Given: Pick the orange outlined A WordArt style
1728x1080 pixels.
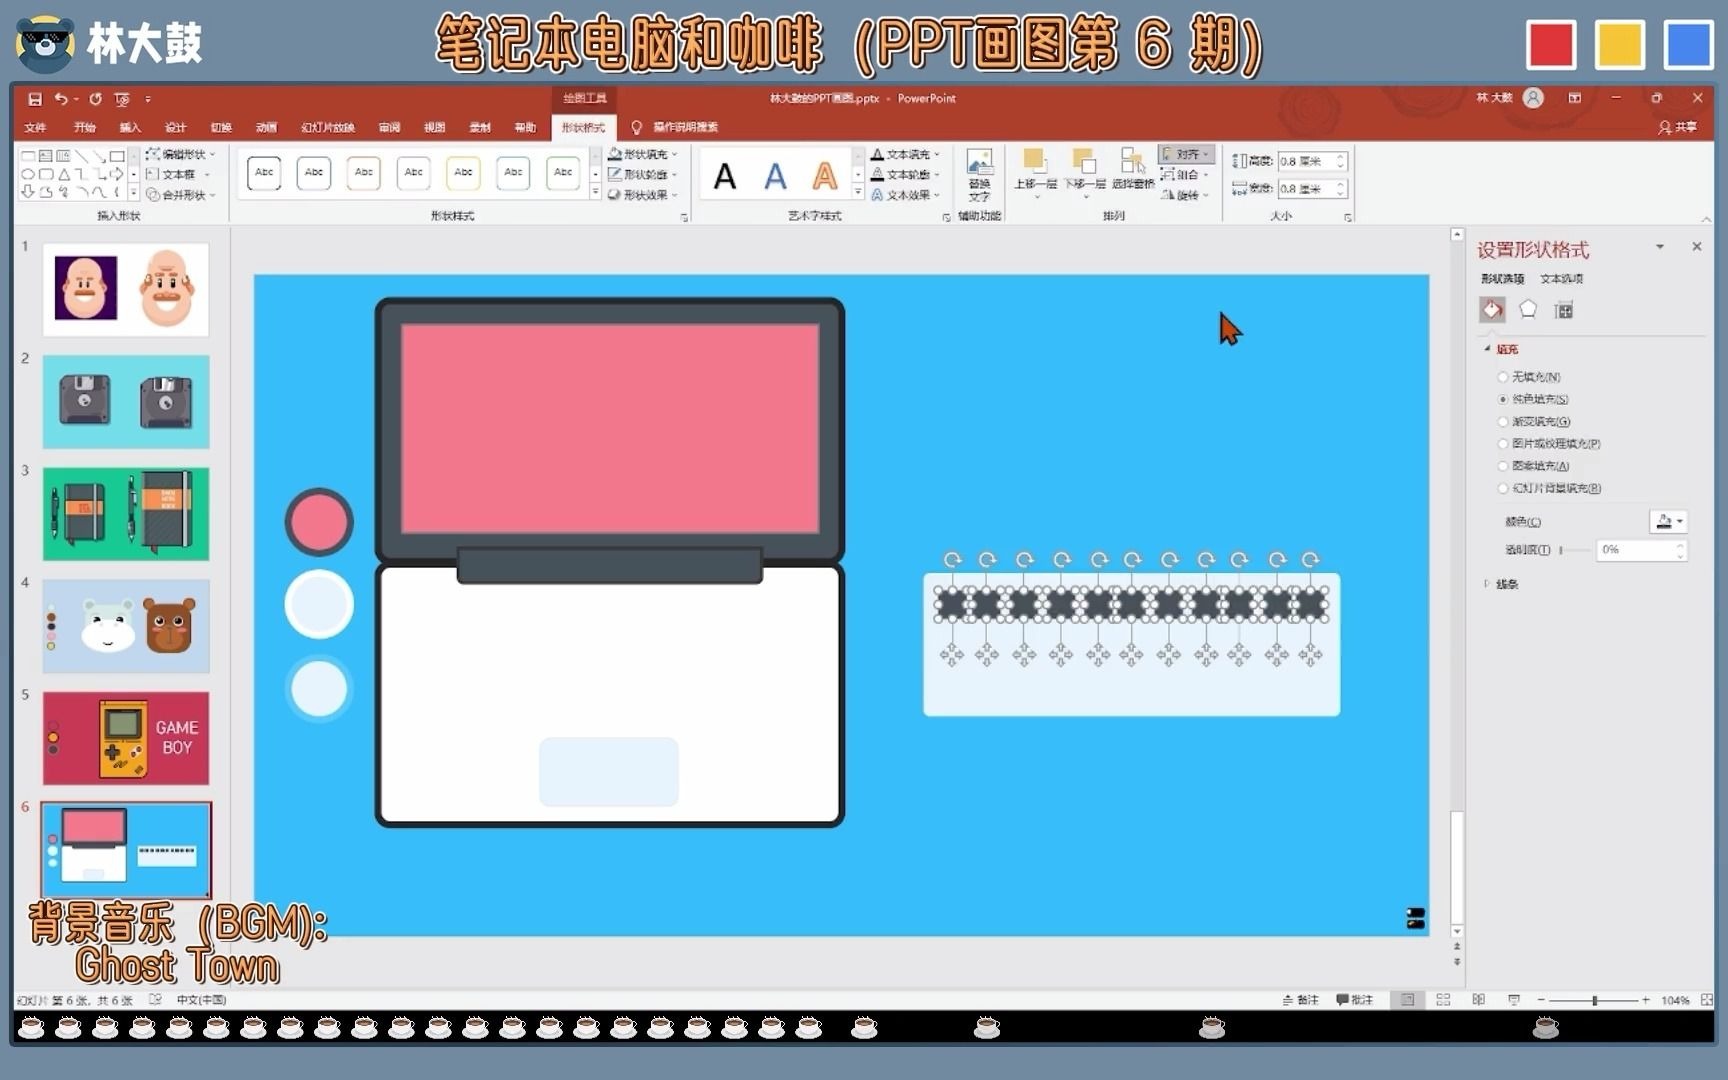Looking at the screenshot, I should point(825,177).
